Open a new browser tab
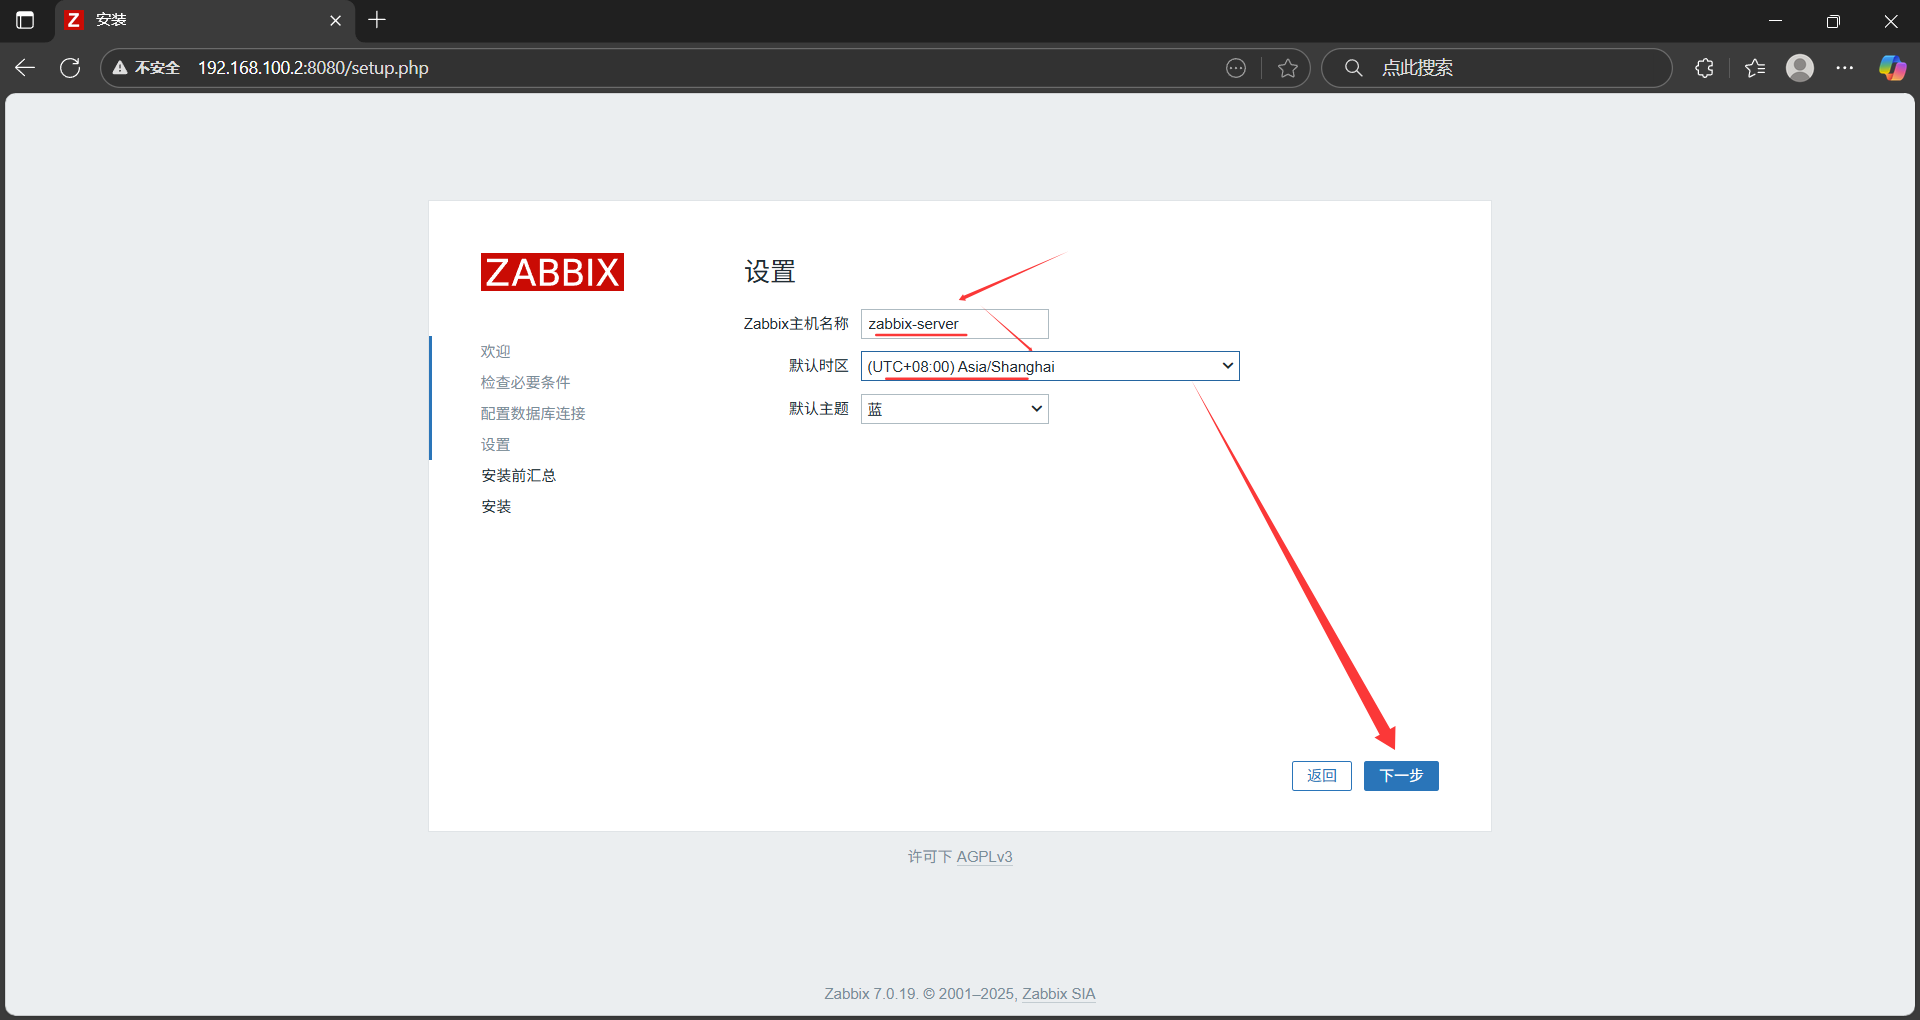Image resolution: width=1920 pixels, height=1020 pixels. 377,20
